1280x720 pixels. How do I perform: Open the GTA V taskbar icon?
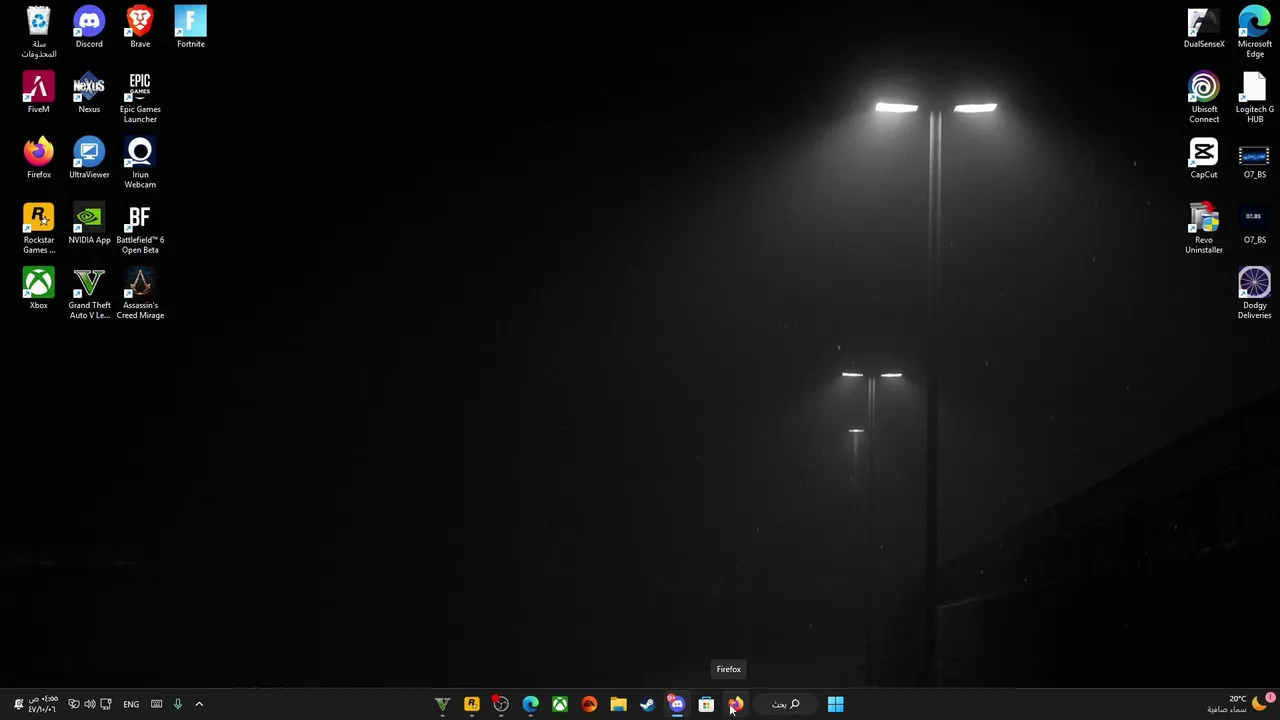442,704
